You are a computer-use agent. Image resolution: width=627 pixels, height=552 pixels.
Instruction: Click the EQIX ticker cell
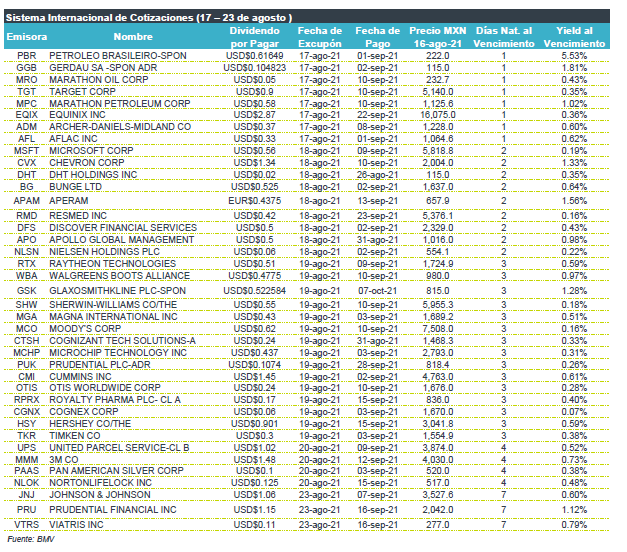point(27,115)
